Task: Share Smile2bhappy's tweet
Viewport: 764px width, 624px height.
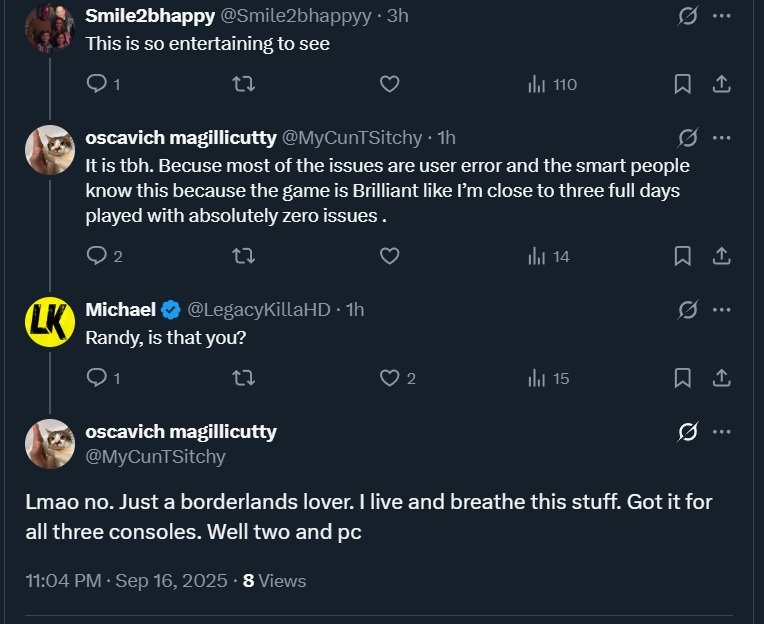Action: 721,85
